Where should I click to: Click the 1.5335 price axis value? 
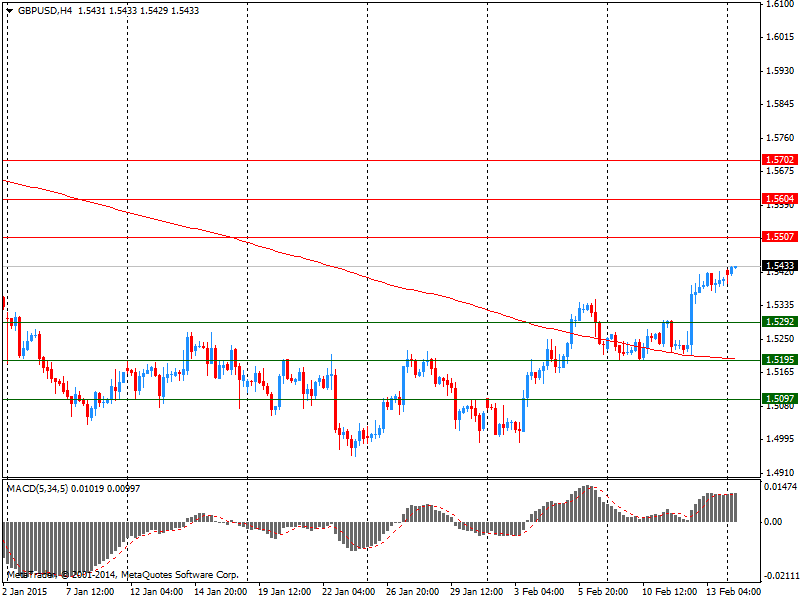780,305
